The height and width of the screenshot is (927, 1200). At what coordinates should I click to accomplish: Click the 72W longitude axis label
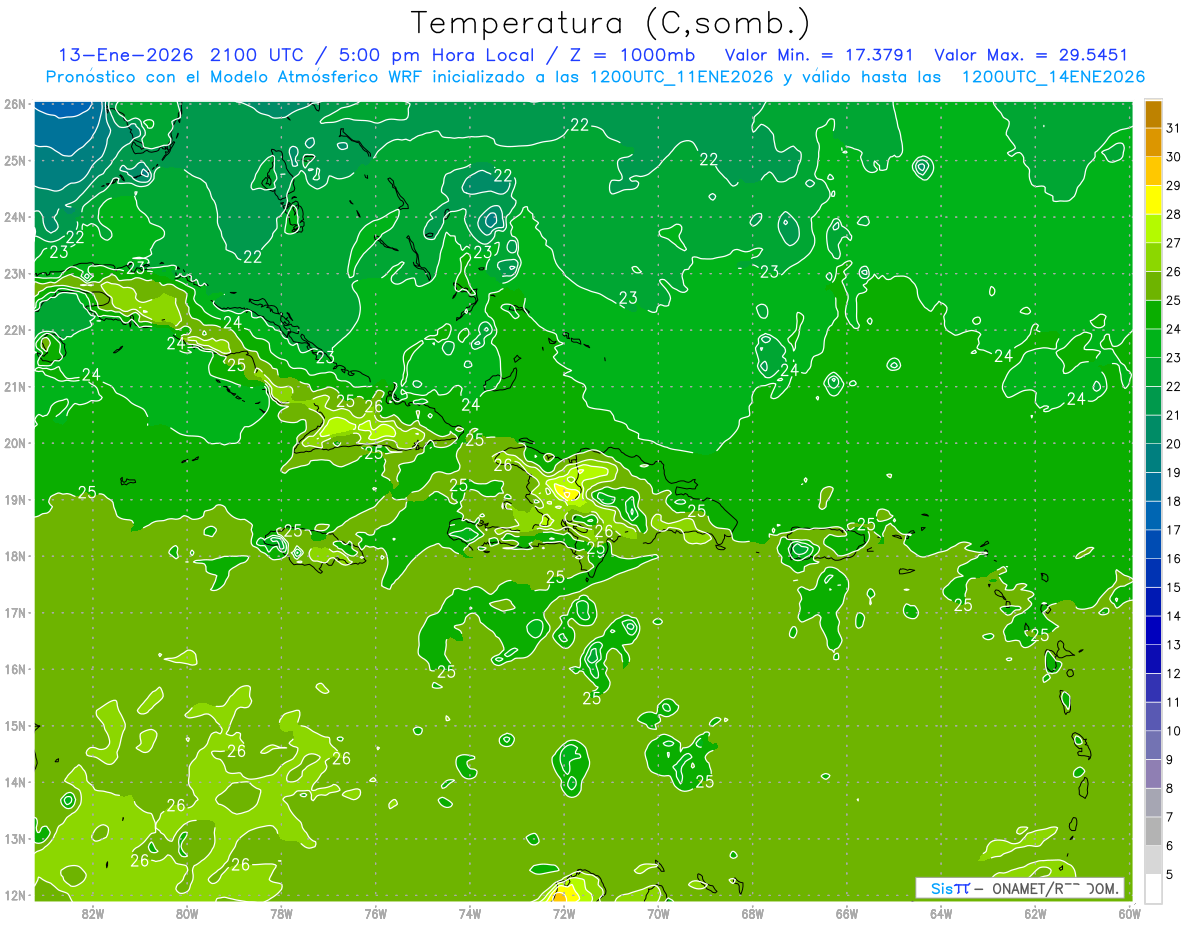(564, 913)
